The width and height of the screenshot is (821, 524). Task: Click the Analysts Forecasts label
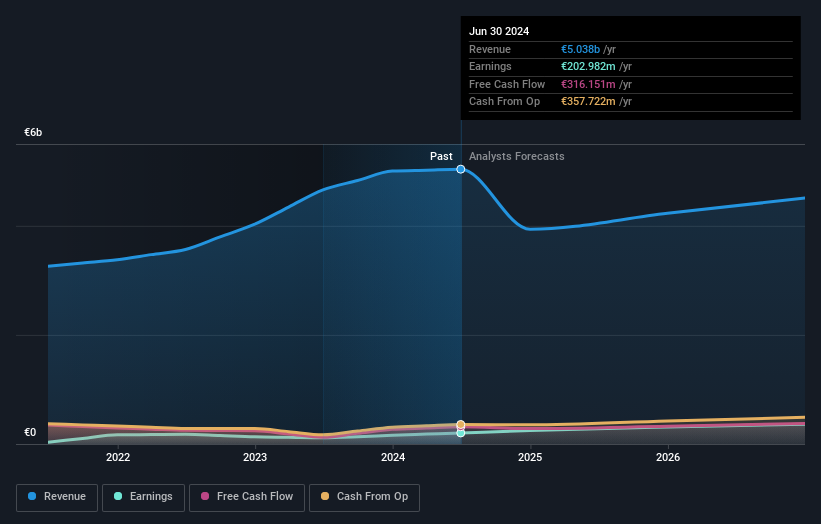click(x=516, y=156)
